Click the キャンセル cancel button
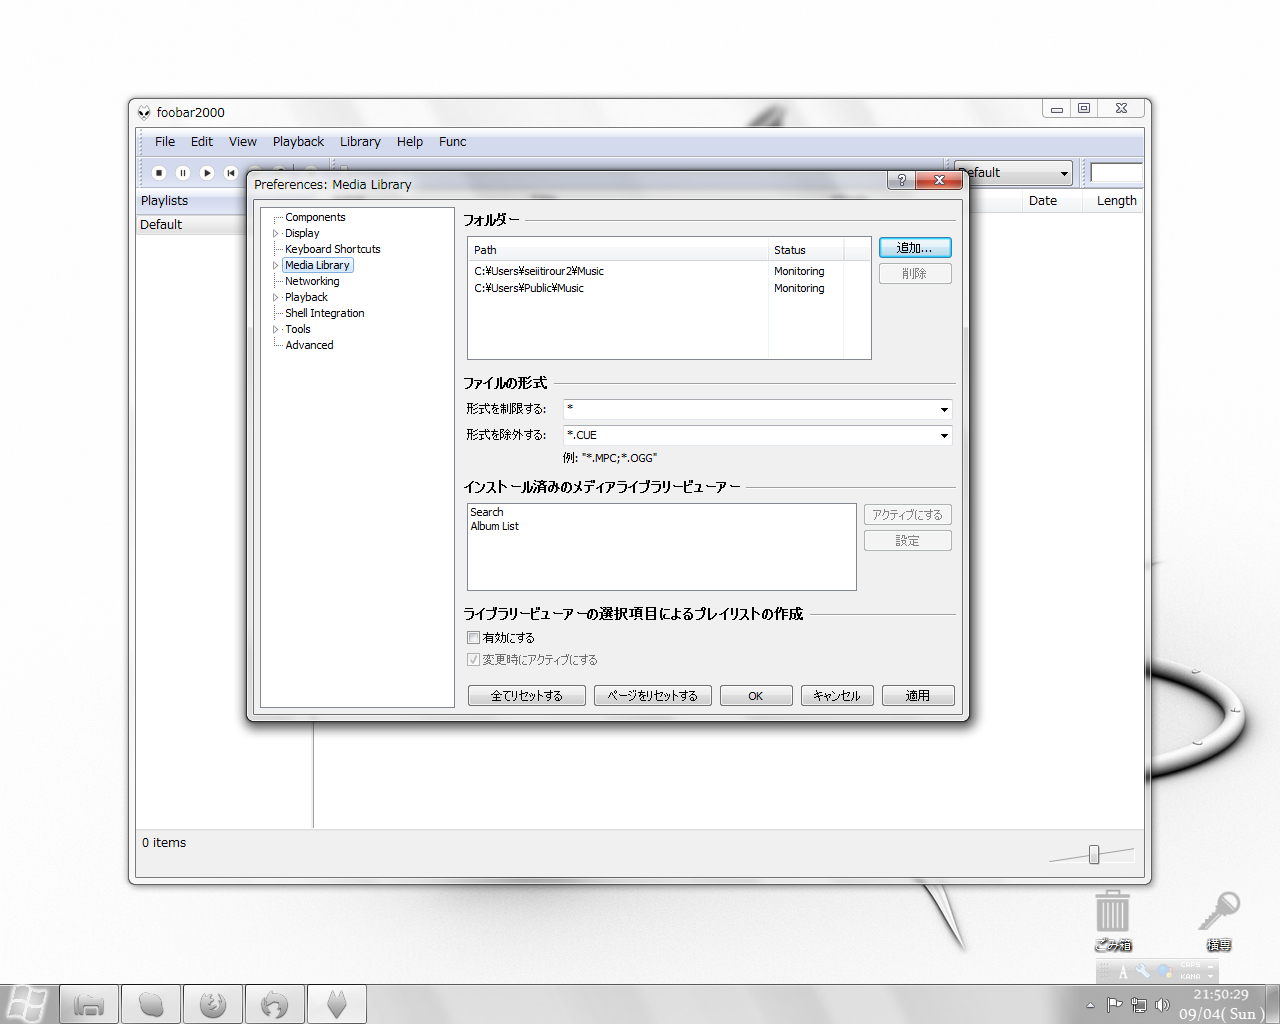This screenshot has width=1280, height=1024. pyautogui.click(x=837, y=696)
